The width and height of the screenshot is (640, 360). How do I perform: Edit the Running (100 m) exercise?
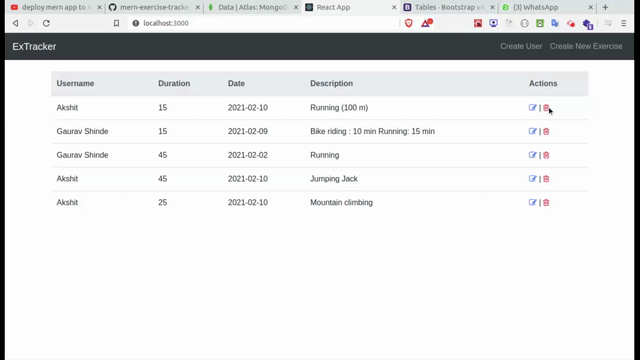click(x=532, y=108)
